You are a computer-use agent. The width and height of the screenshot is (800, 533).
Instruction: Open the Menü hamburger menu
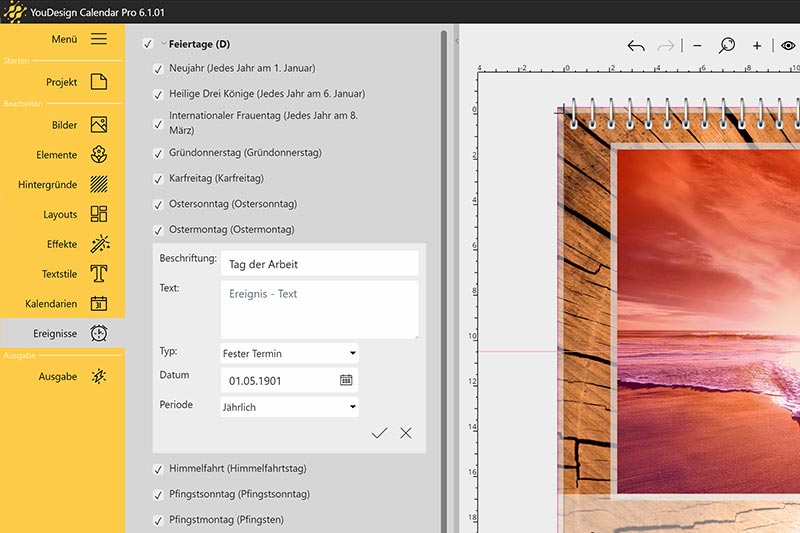(x=98, y=39)
